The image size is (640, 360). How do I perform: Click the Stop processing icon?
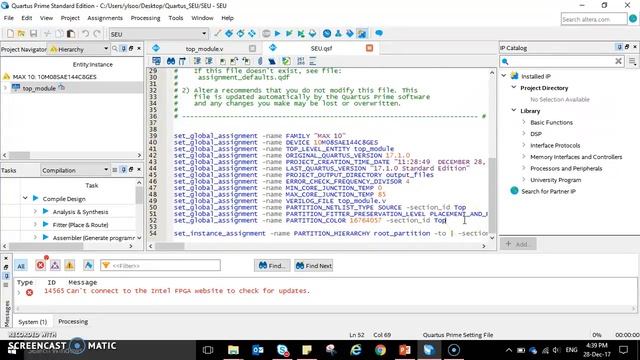click(266, 33)
